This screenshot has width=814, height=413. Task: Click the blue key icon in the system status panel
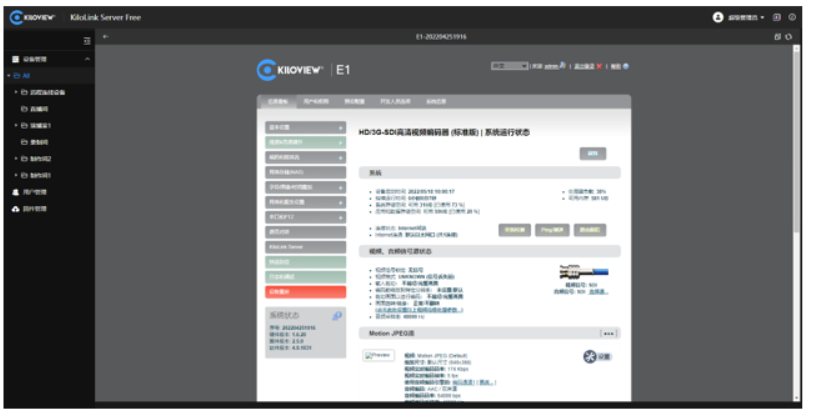(x=337, y=315)
